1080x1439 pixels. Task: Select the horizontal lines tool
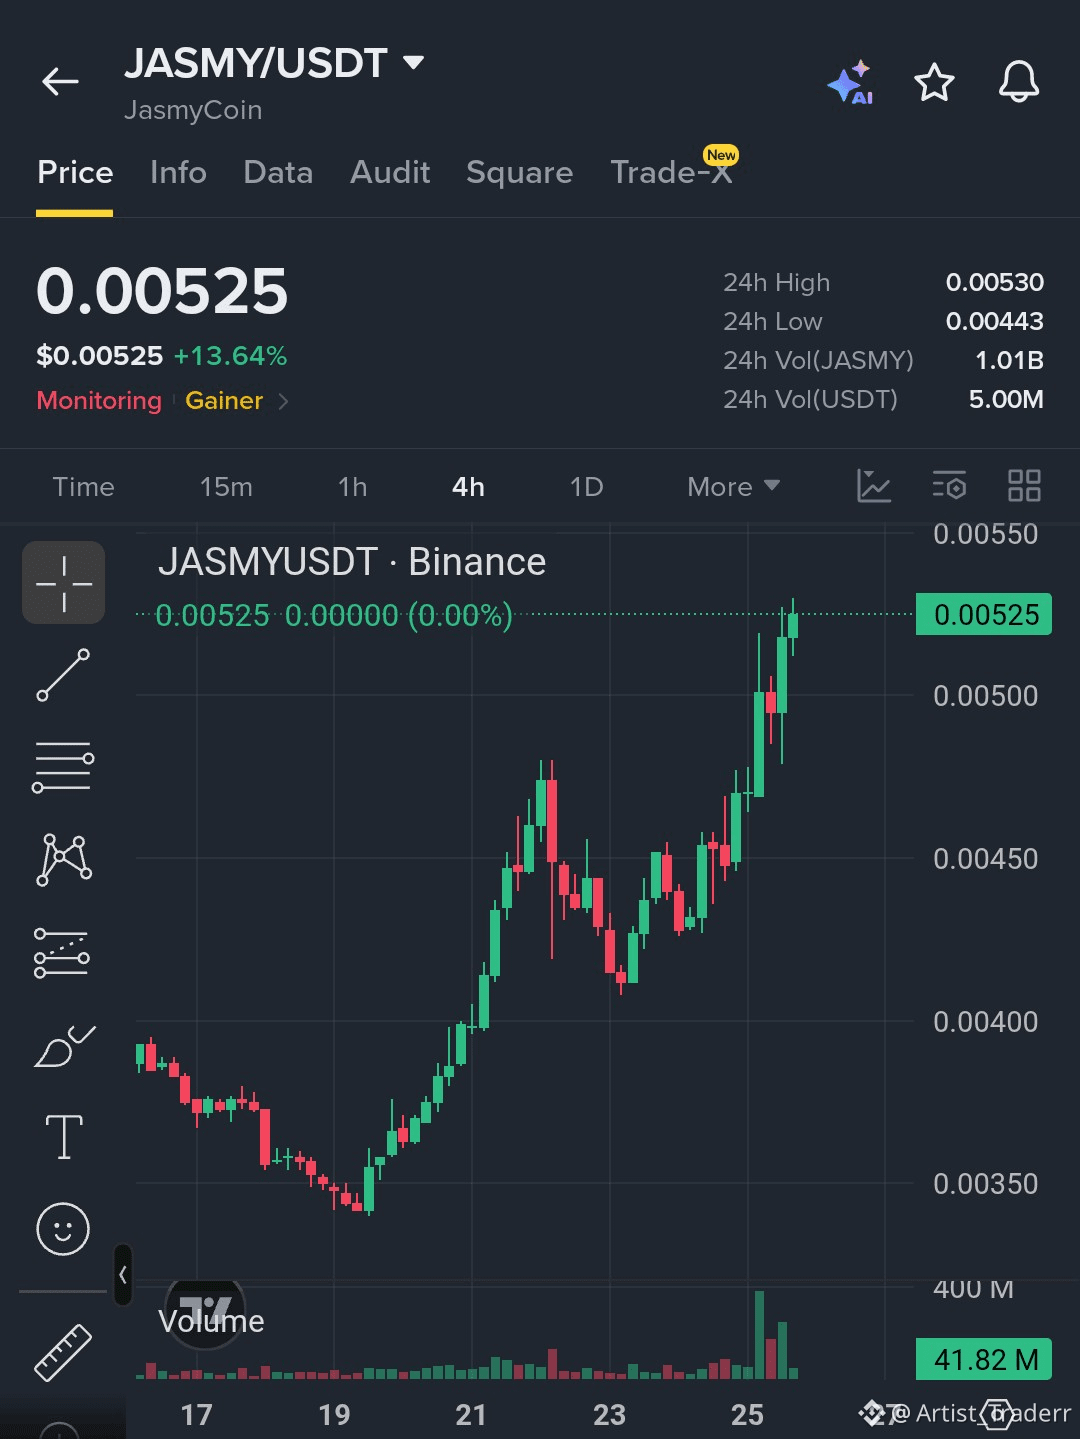click(x=63, y=767)
